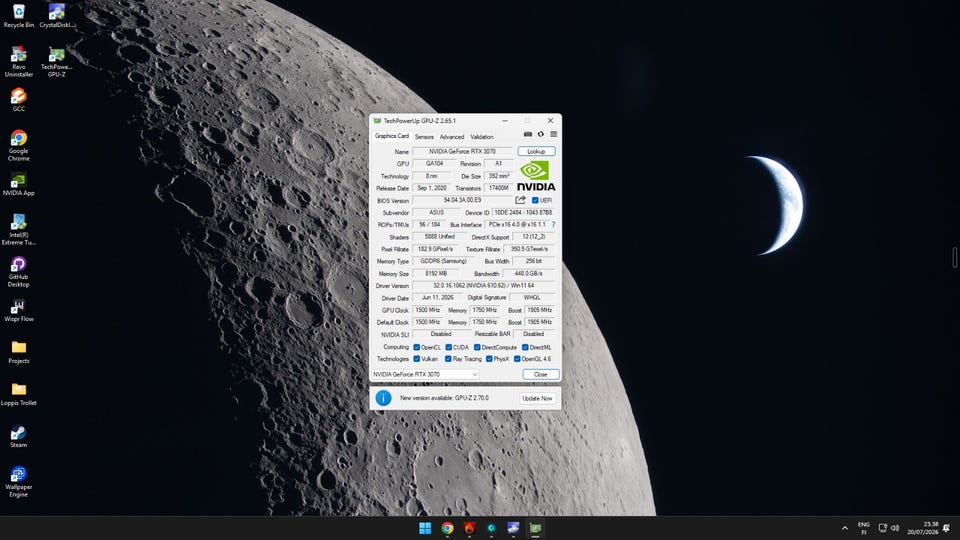Select the CrystalDiskInfo desktop icon
This screenshot has height=540, width=960.
(x=57, y=16)
